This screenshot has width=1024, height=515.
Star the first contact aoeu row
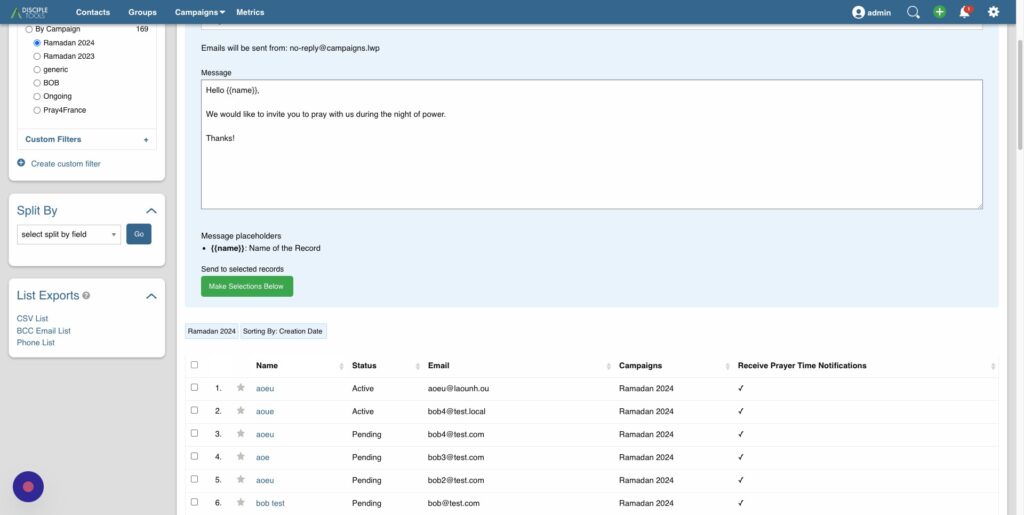click(x=240, y=388)
